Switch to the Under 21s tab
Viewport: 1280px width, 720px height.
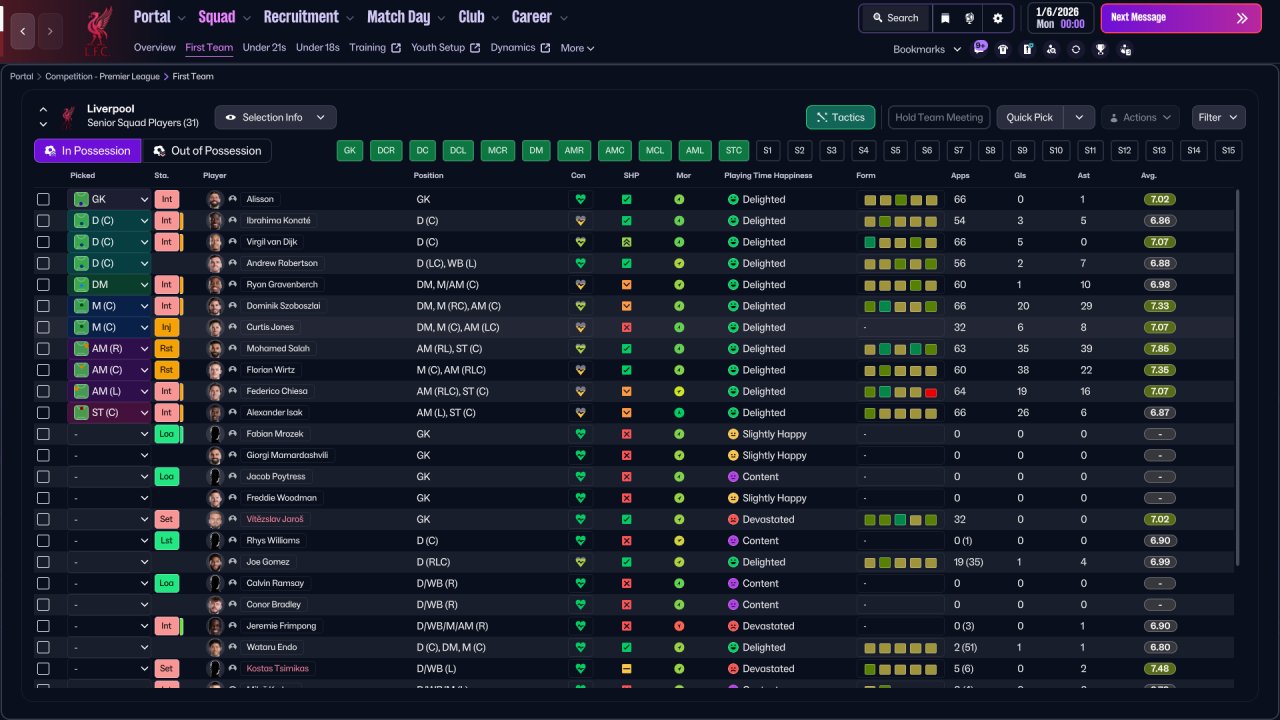tap(264, 48)
